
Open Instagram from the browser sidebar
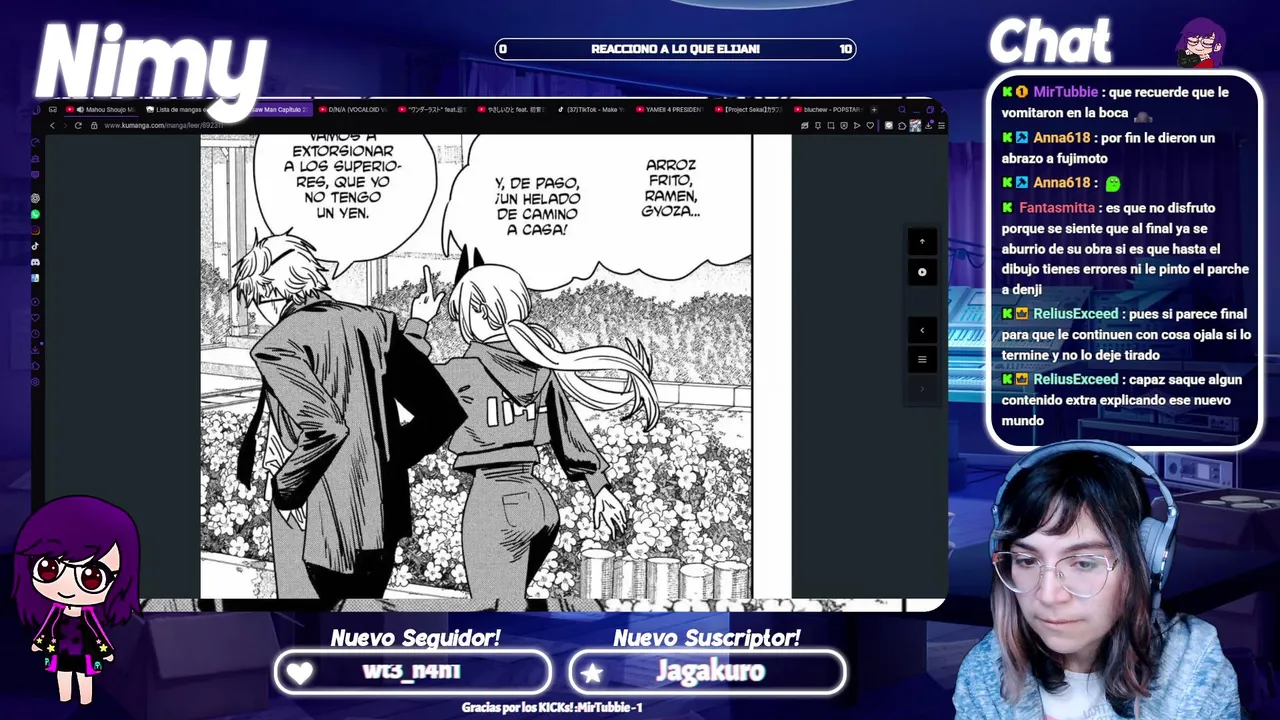pyautogui.click(x=35, y=230)
